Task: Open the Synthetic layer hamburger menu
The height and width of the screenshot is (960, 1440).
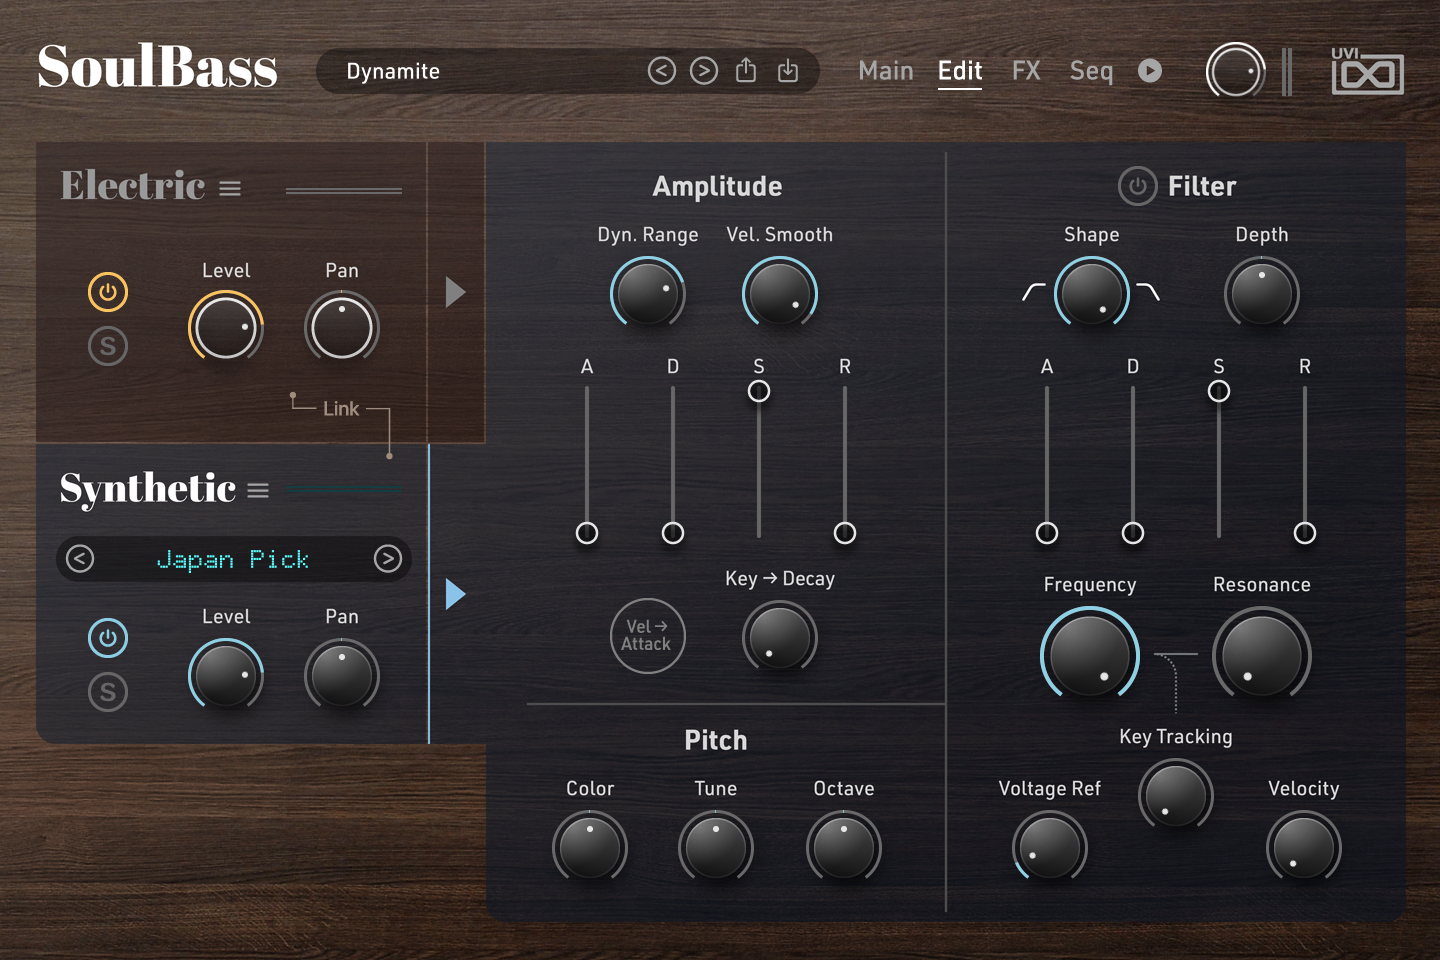Action: [x=258, y=491]
